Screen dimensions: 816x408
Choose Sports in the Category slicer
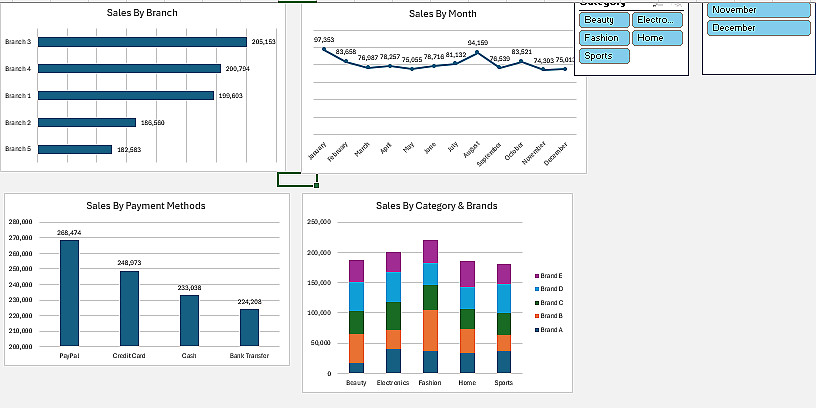tap(604, 56)
